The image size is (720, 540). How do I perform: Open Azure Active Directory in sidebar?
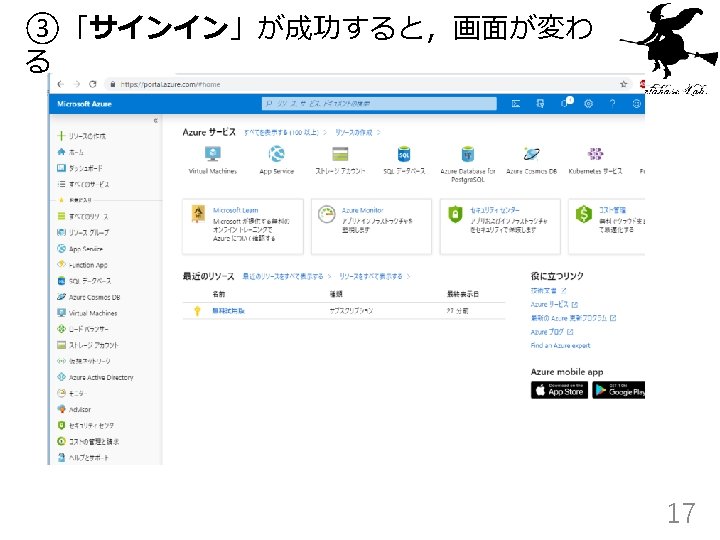95,377
